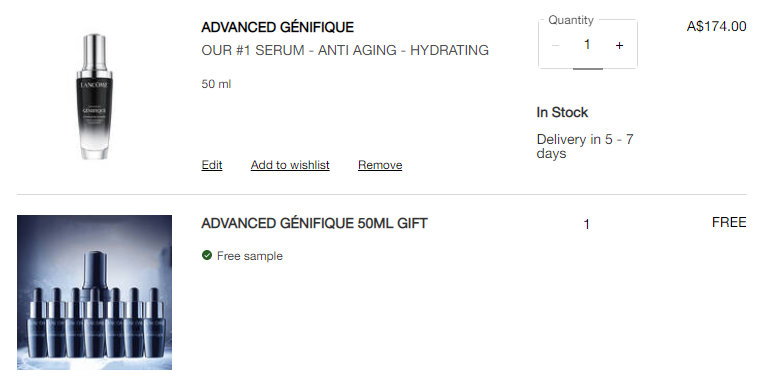Click the In Stock status text
Screen dimensions: 763x389
tap(562, 112)
